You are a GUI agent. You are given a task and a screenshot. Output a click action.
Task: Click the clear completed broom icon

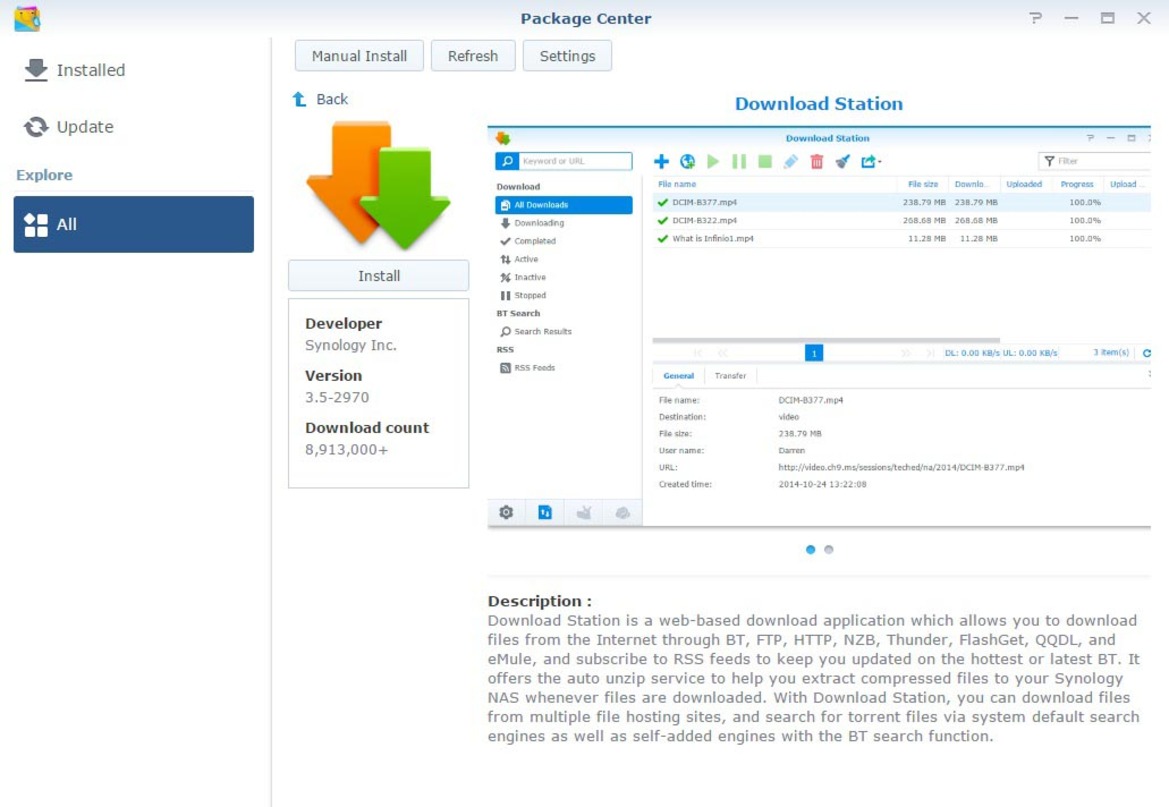842,161
